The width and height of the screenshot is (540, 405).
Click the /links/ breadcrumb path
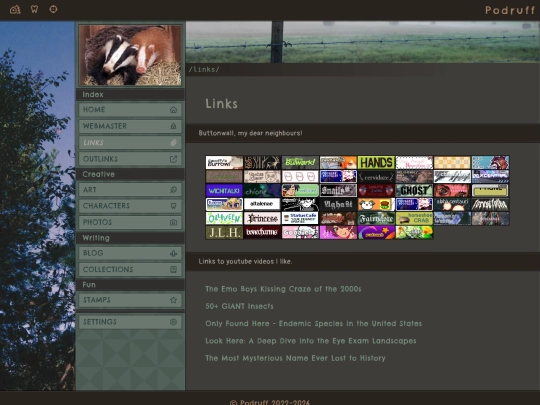point(204,69)
